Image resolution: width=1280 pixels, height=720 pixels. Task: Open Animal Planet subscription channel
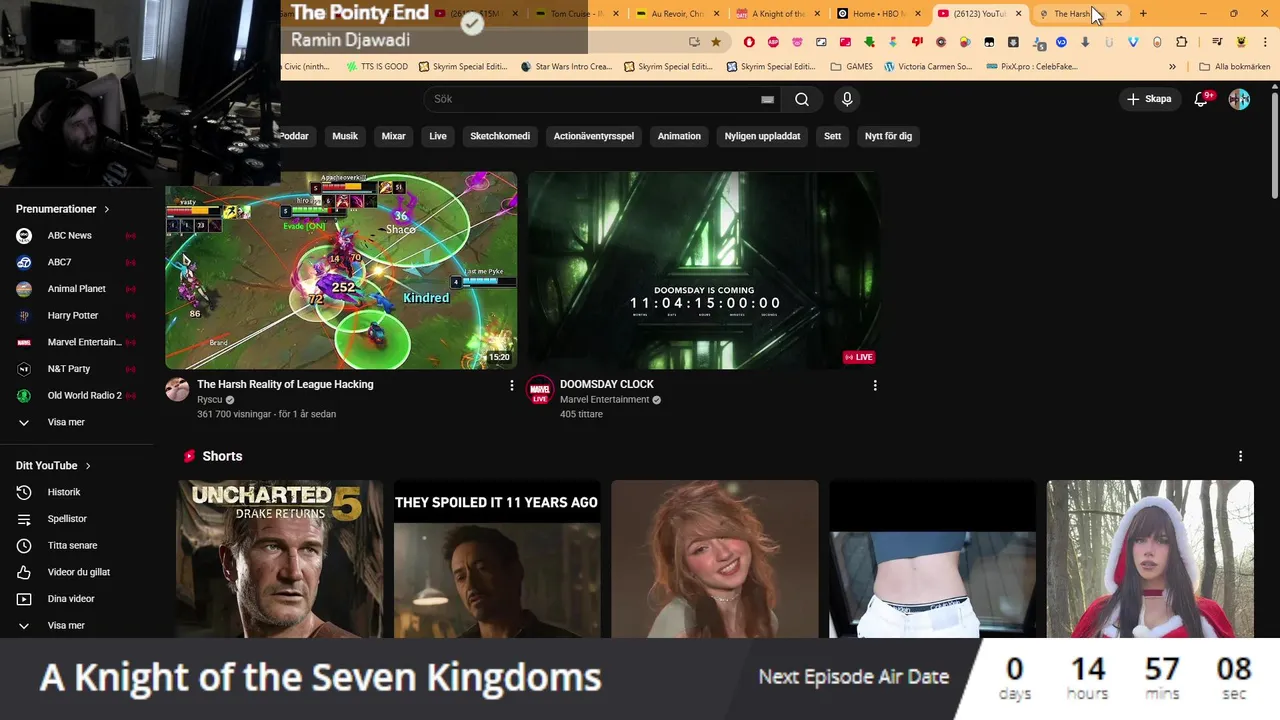[x=77, y=289]
